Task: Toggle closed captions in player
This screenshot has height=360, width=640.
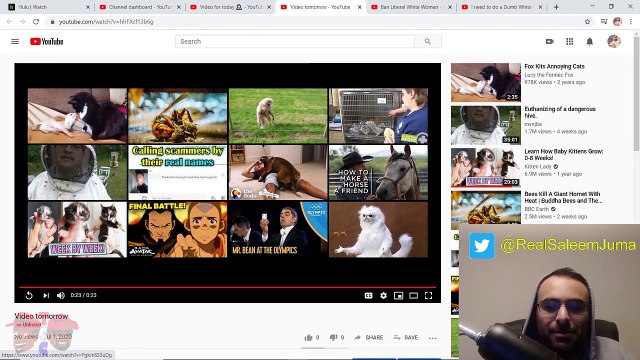Action: coord(368,295)
